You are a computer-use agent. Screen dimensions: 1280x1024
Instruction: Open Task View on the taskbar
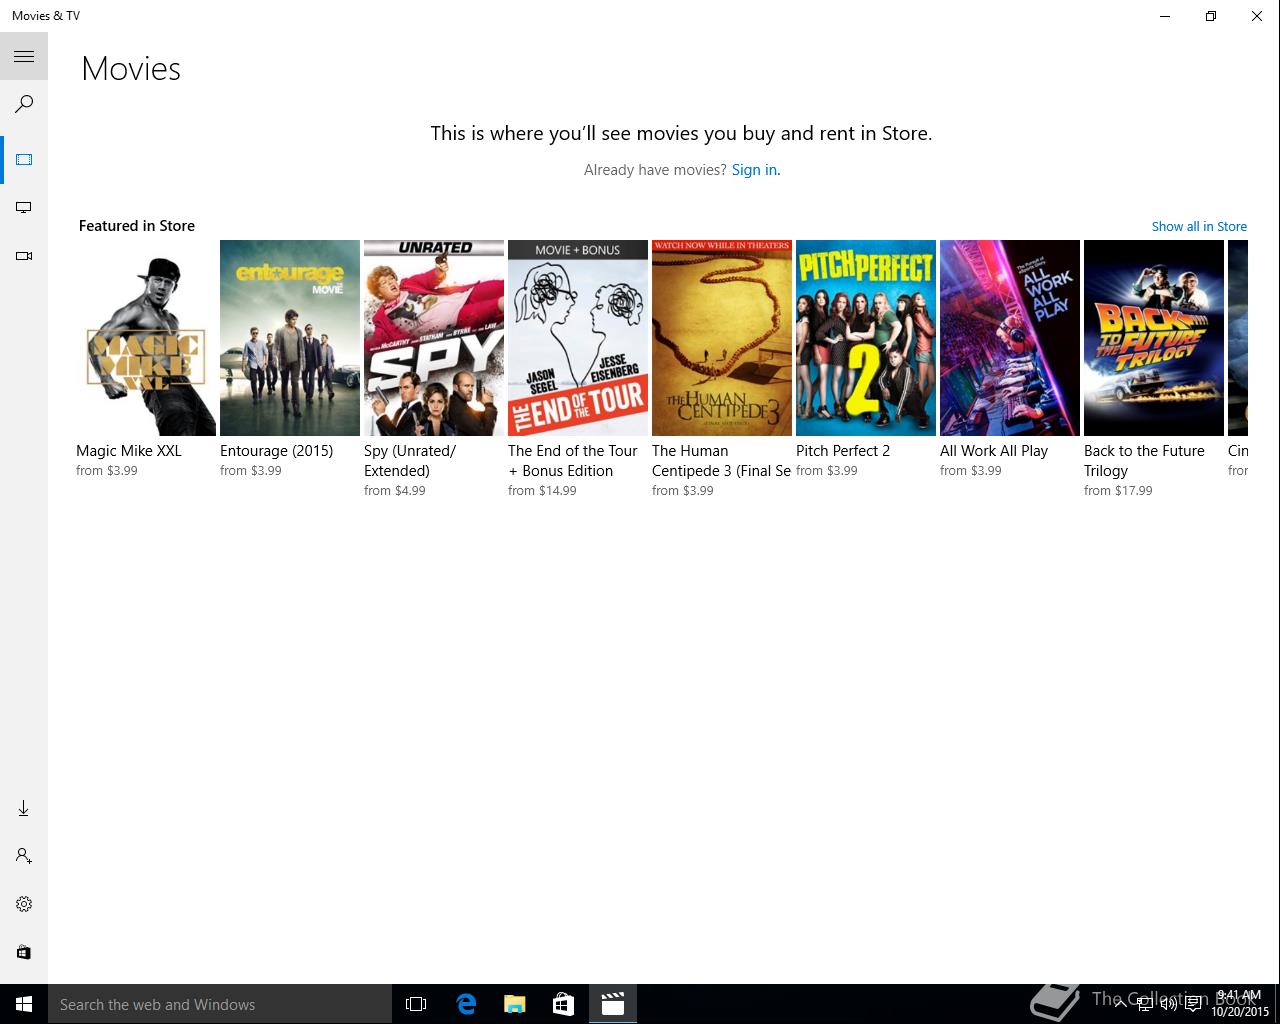tap(416, 1004)
